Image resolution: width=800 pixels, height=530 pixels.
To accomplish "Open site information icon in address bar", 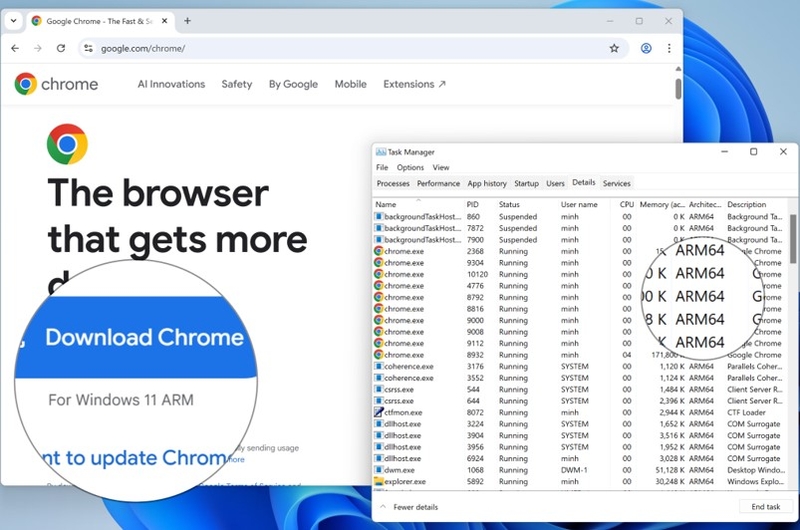I will pyautogui.click(x=88, y=48).
